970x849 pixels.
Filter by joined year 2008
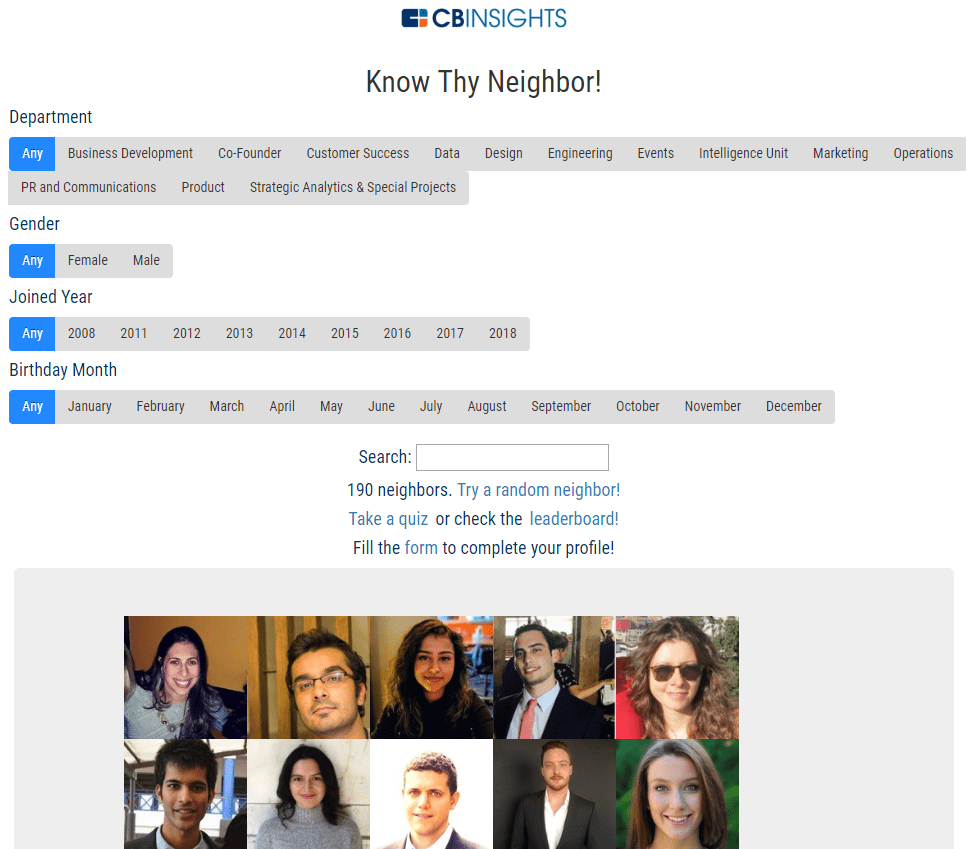[81, 334]
